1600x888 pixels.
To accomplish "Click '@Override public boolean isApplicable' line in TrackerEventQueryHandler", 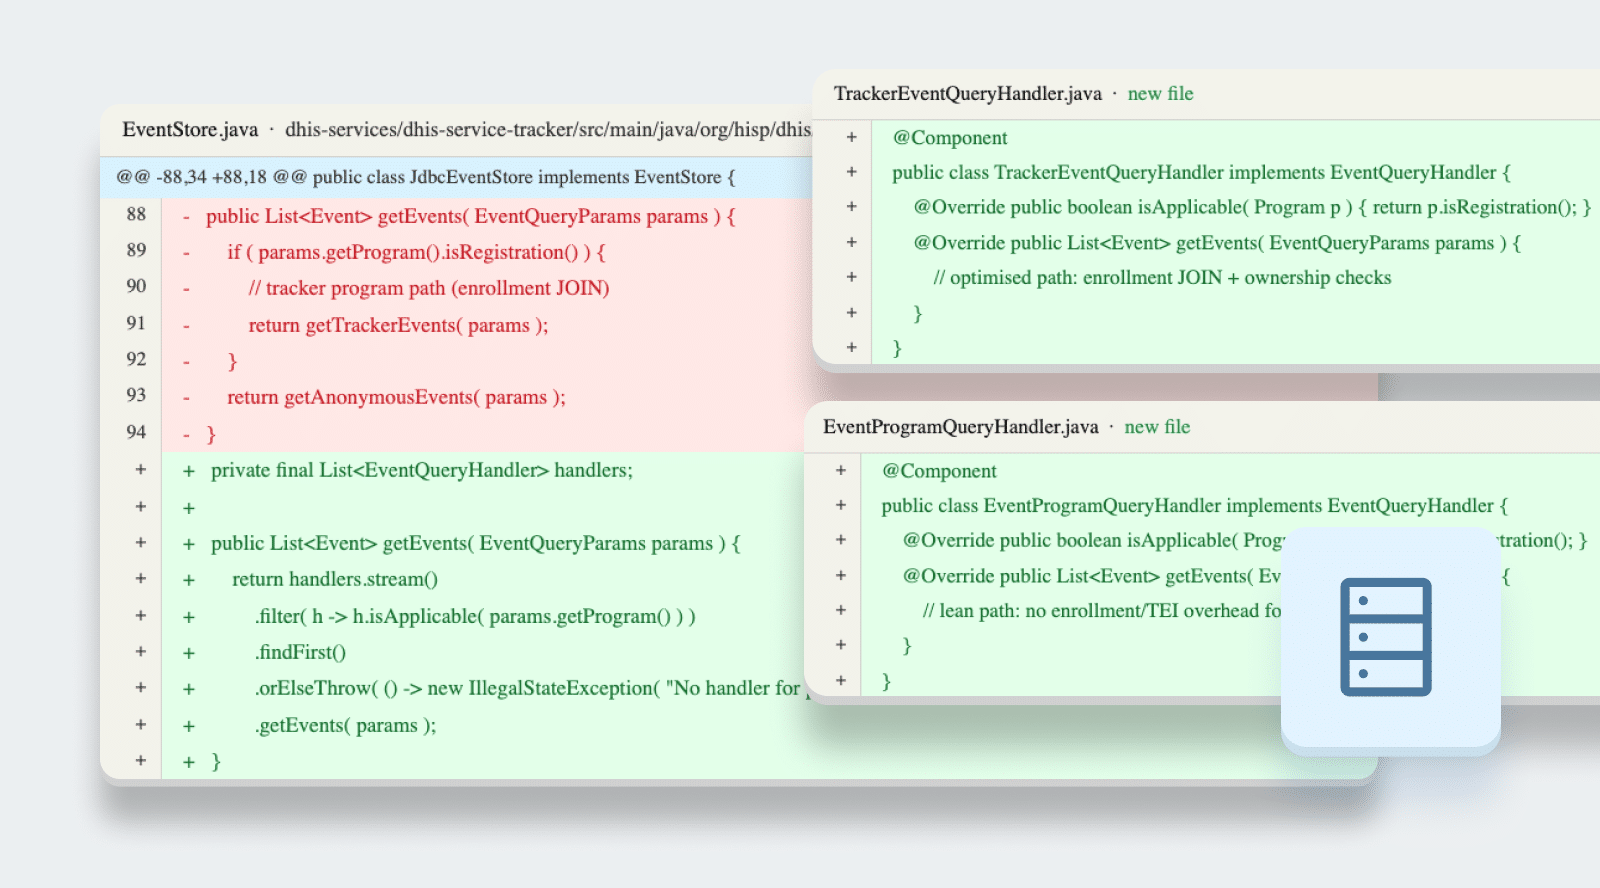I will [x=1252, y=207].
